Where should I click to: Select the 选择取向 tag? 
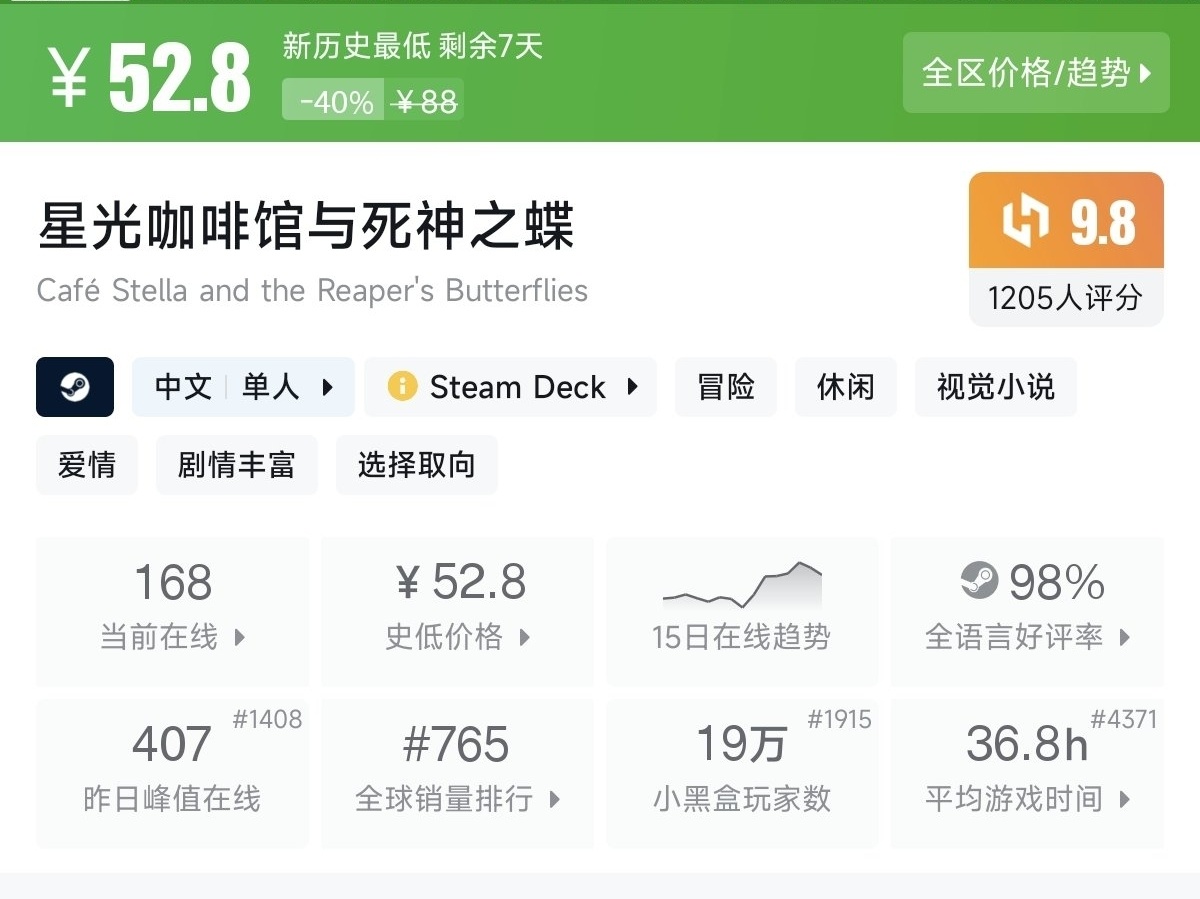coord(417,465)
